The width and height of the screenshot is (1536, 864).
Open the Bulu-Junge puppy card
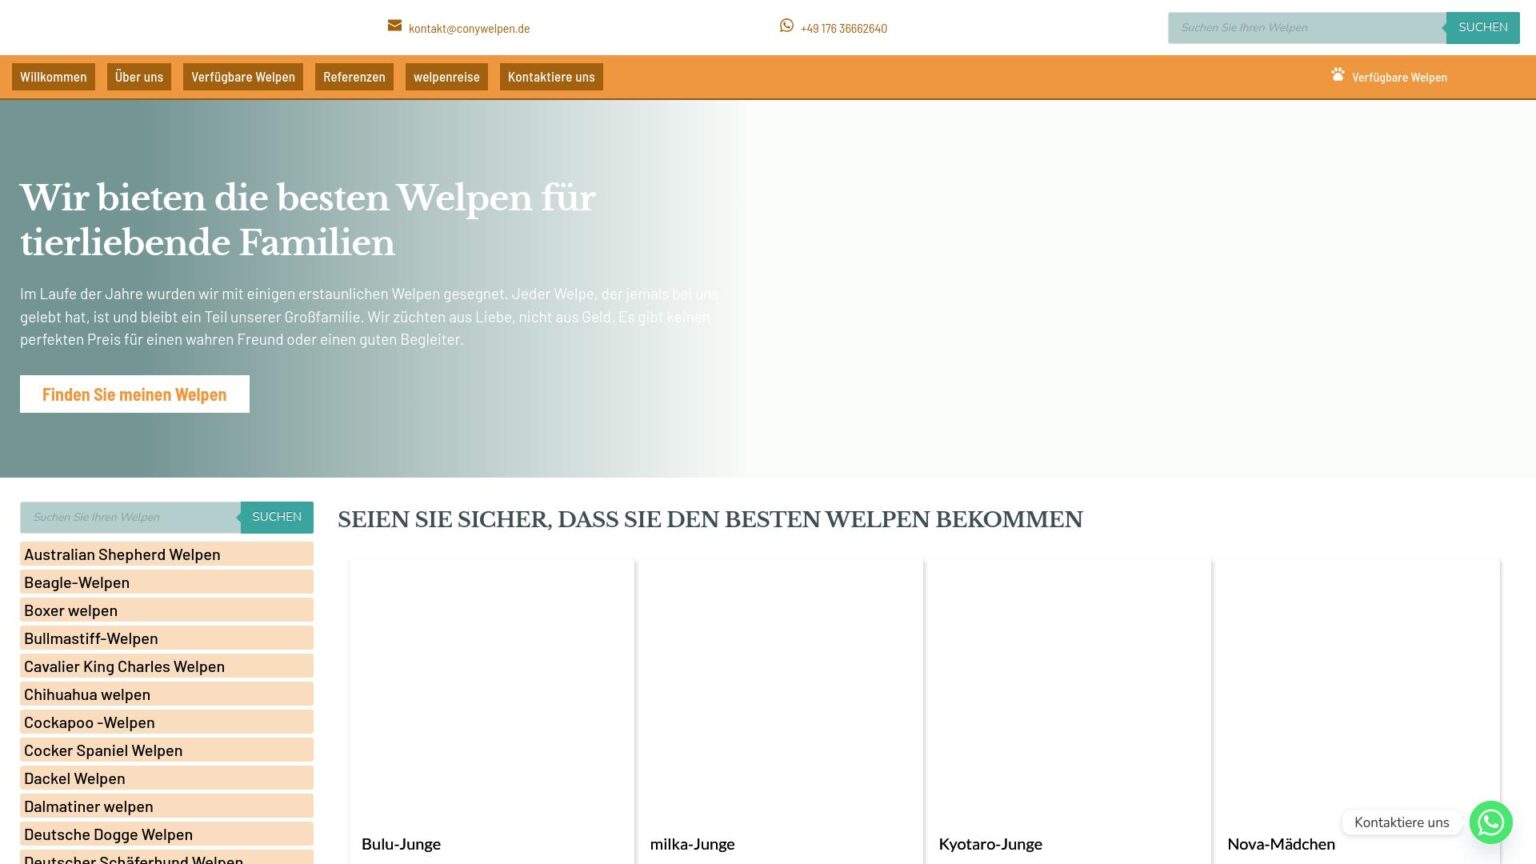(491, 700)
